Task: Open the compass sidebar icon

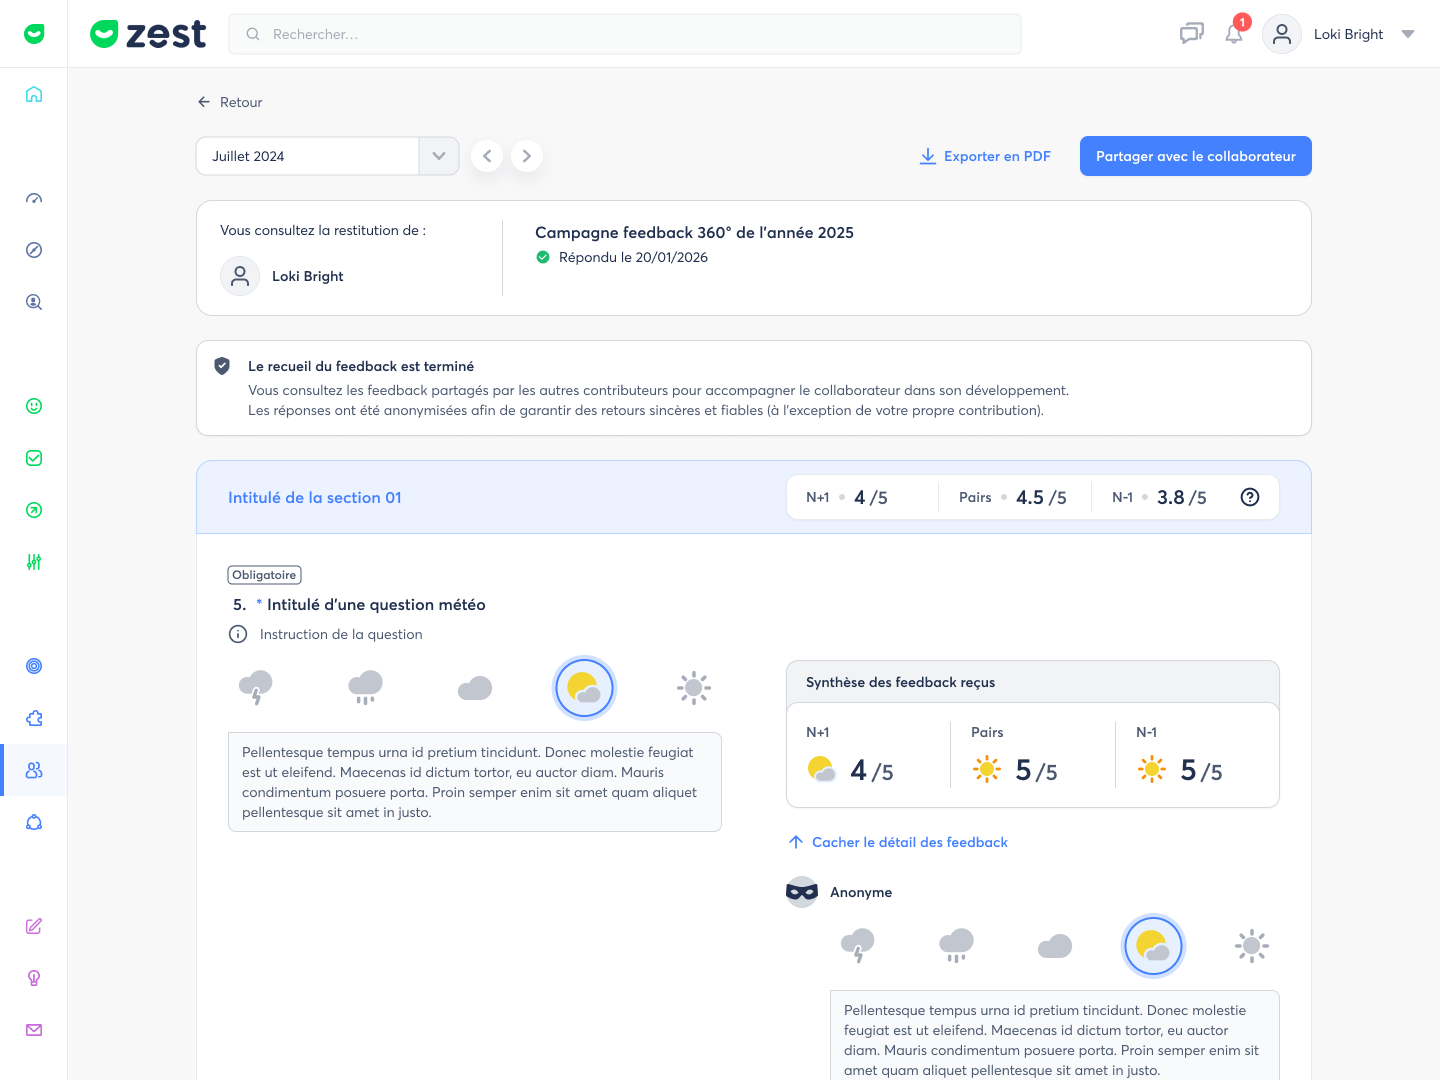Action: coord(34,250)
